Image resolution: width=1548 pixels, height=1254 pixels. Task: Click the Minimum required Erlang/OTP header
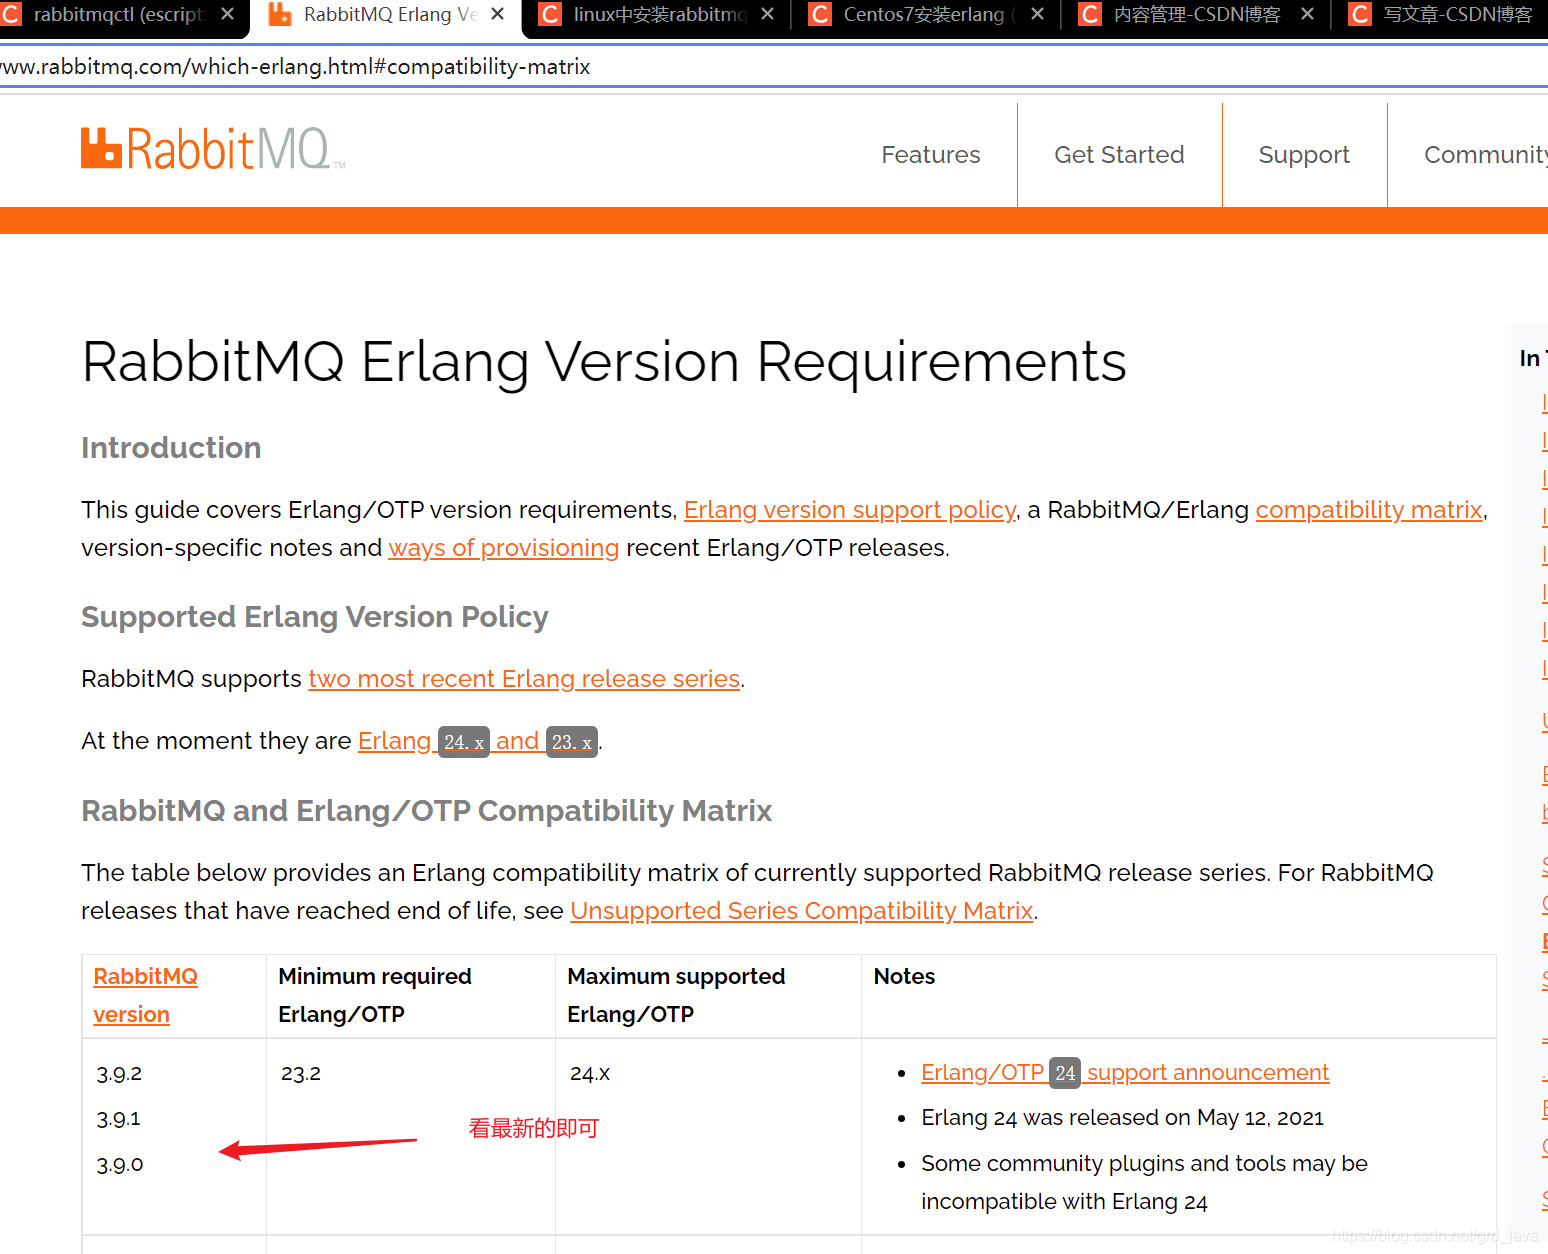coord(375,995)
